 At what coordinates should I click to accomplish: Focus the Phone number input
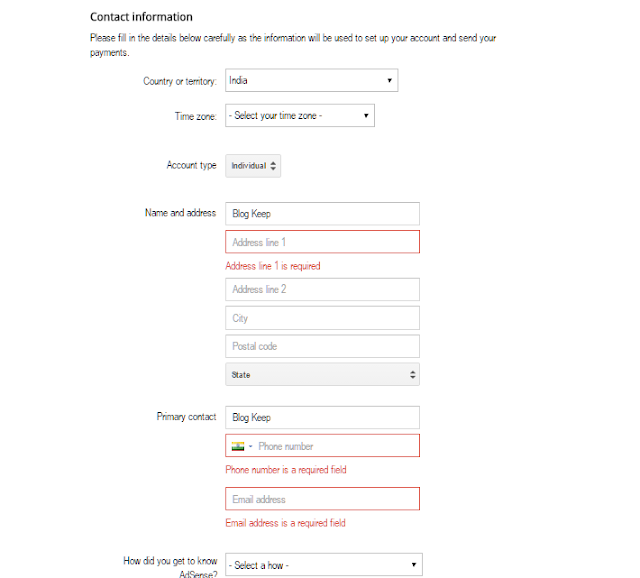click(x=335, y=446)
